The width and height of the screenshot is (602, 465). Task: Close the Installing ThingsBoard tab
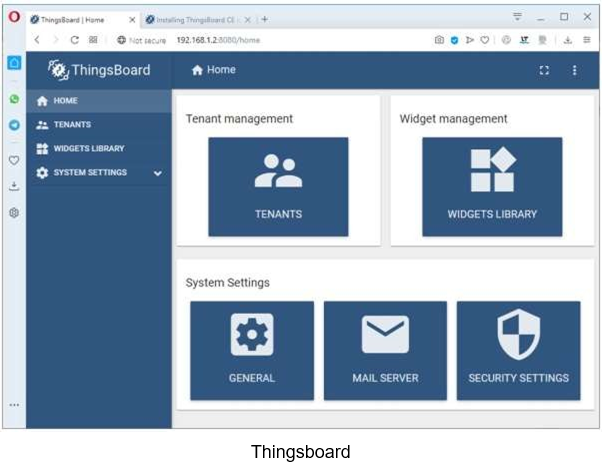(x=248, y=20)
